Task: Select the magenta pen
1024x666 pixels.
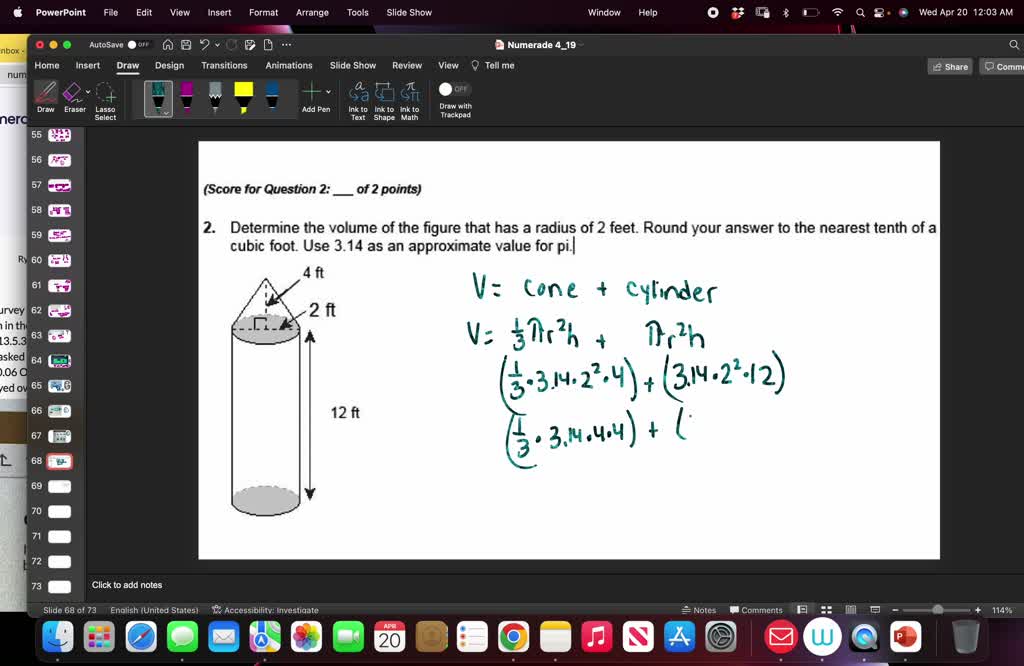Action: [186, 95]
